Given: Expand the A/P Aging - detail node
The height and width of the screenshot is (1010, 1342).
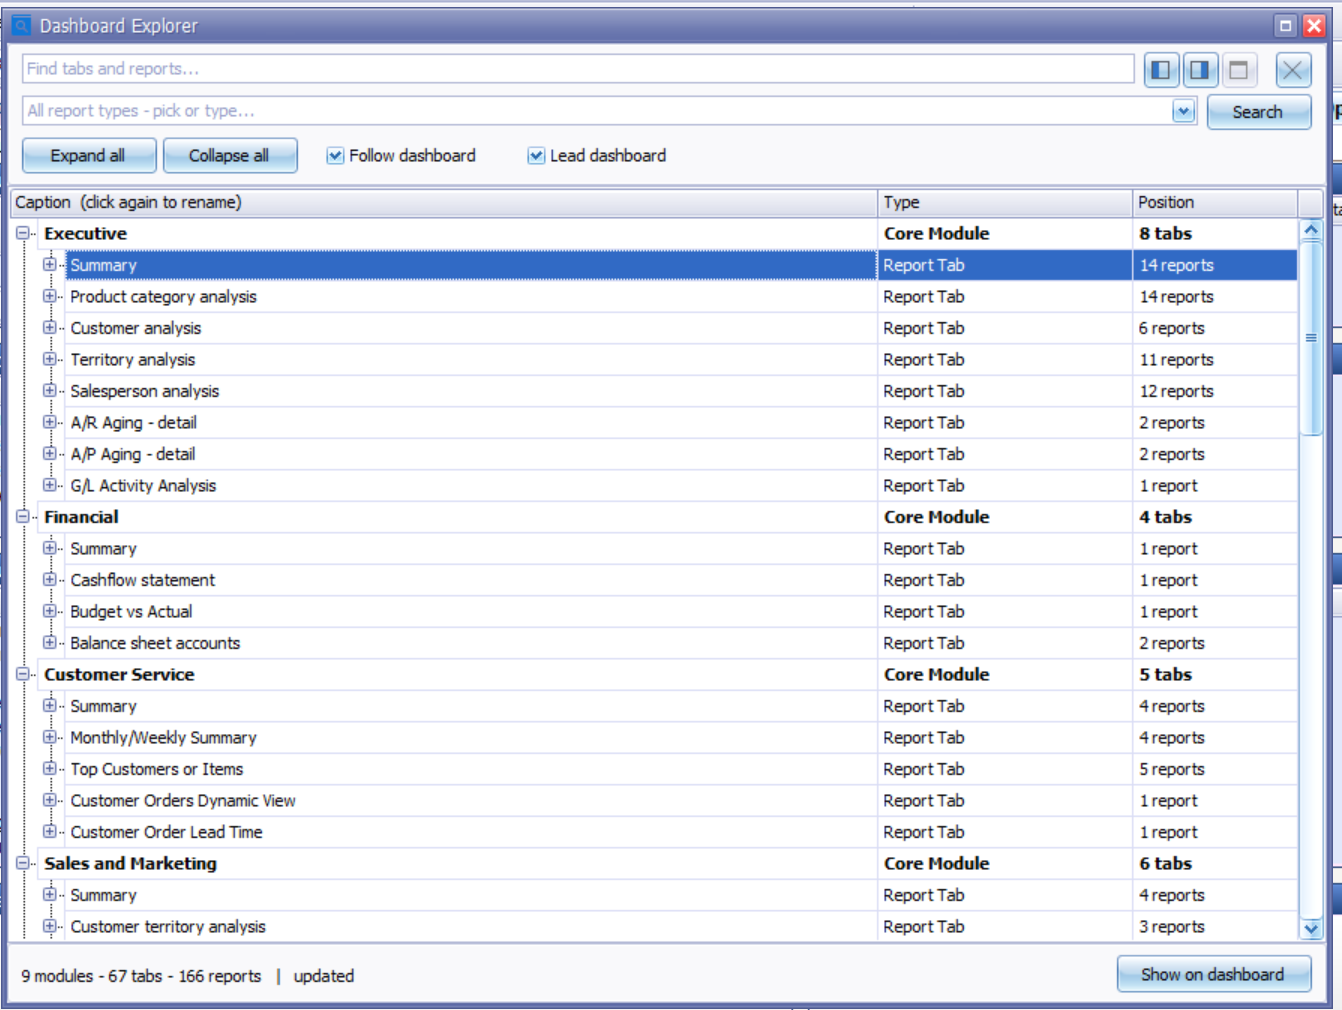Looking at the screenshot, I should [x=49, y=454].
